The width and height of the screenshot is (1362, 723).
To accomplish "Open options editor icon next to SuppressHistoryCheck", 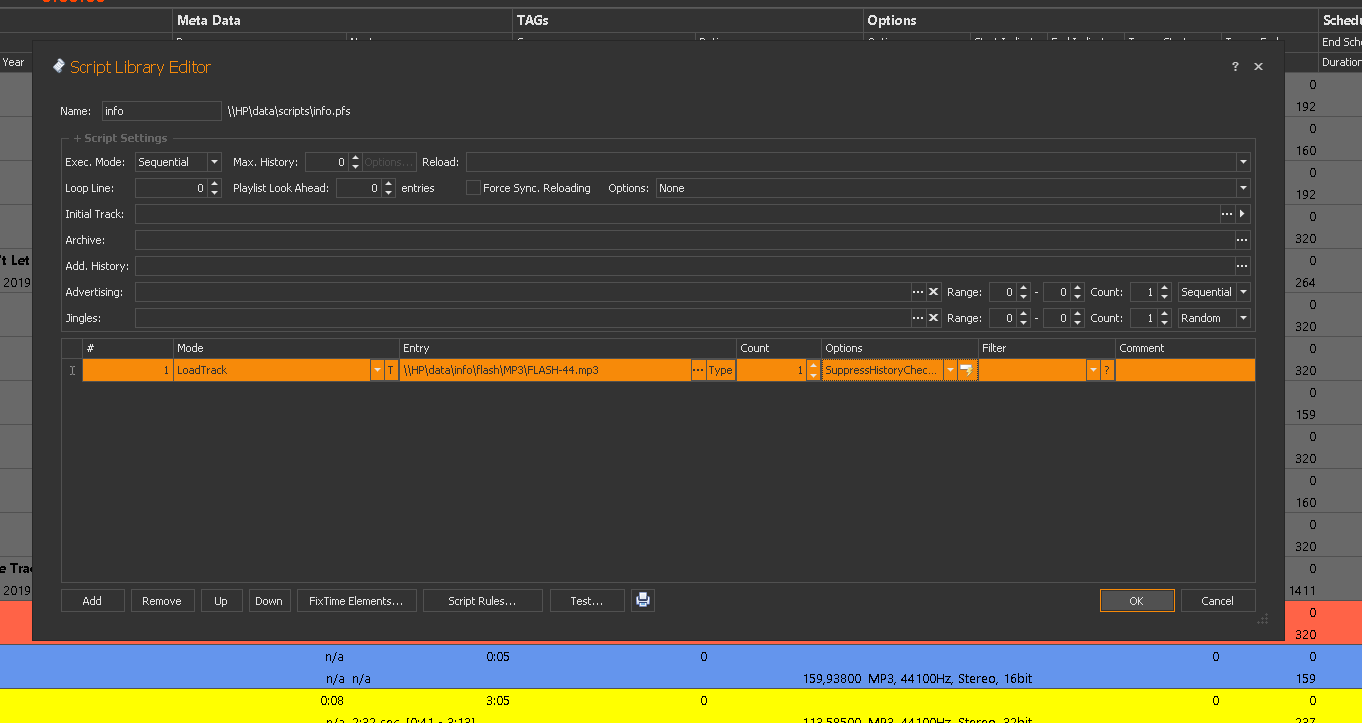I will (x=966, y=370).
